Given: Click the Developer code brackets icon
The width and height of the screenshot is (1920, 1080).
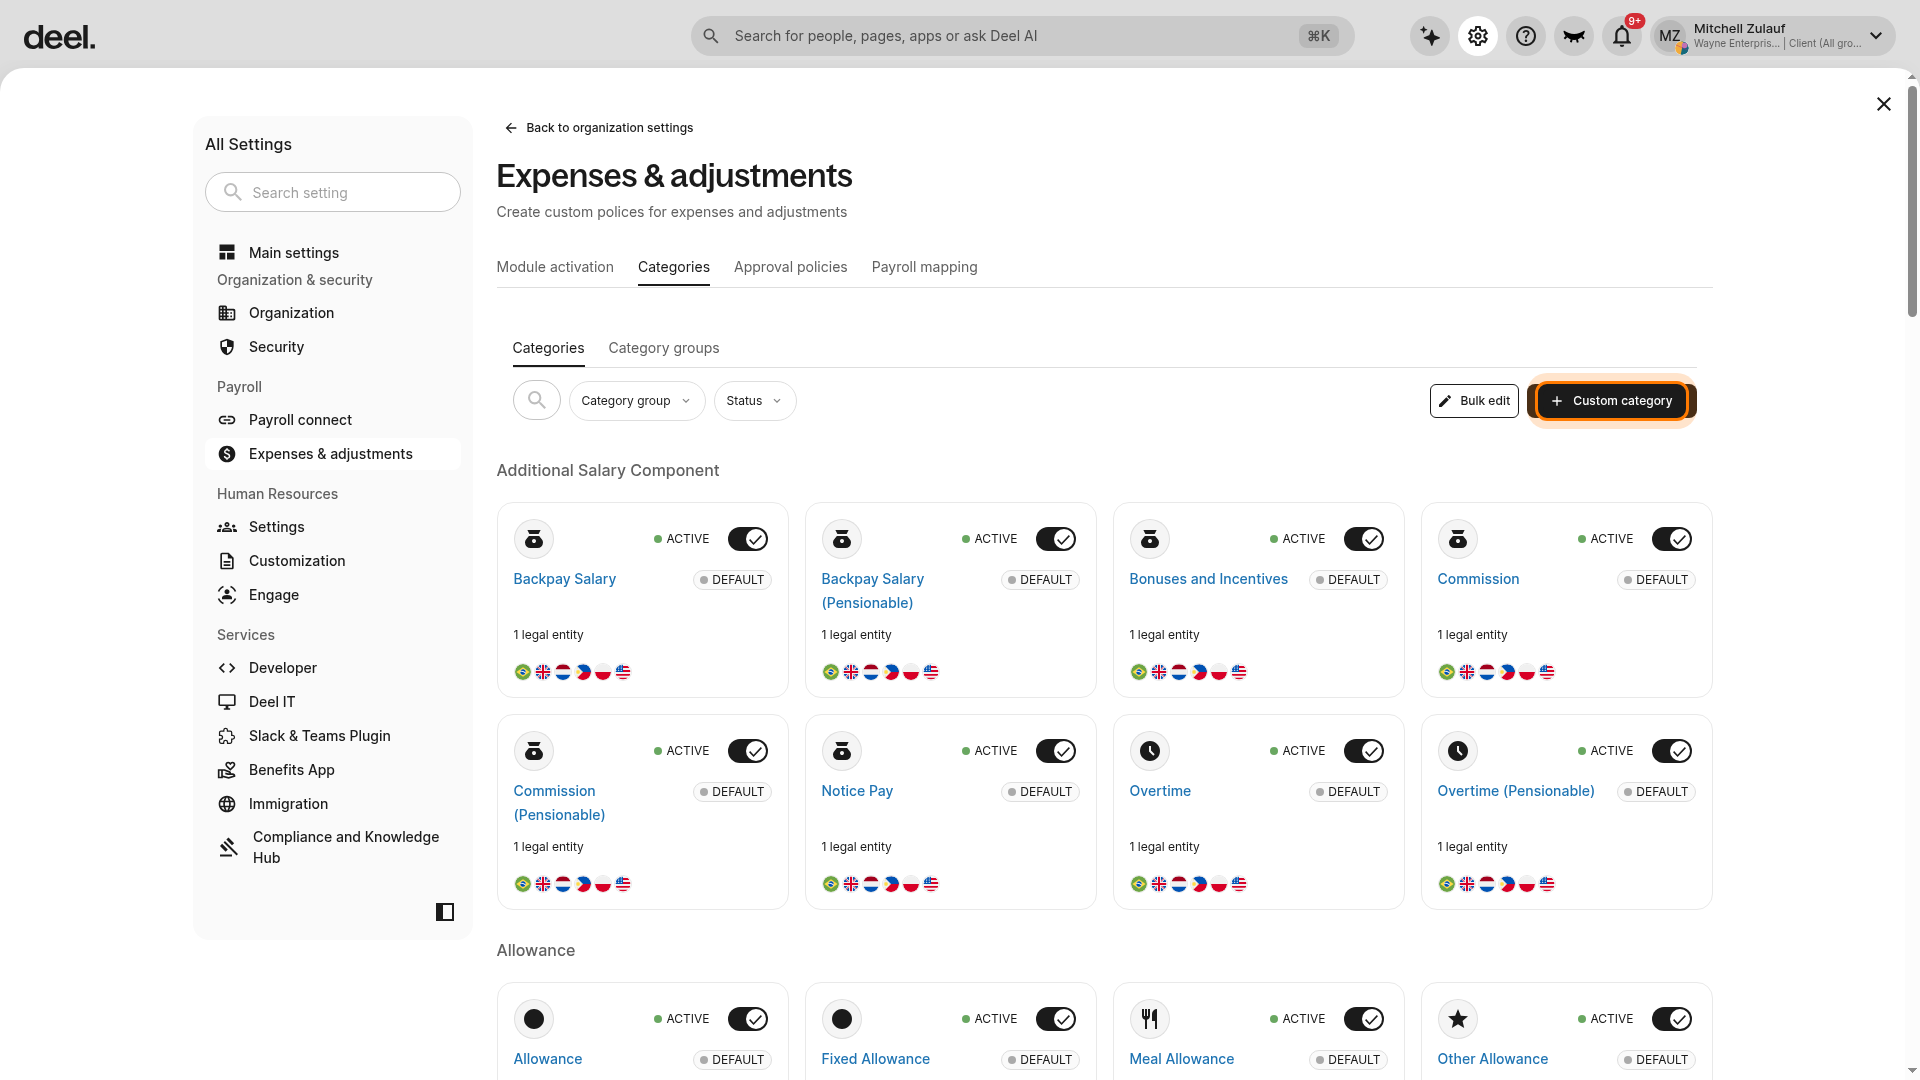Looking at the screenshot, I should (x=227, y=668).
